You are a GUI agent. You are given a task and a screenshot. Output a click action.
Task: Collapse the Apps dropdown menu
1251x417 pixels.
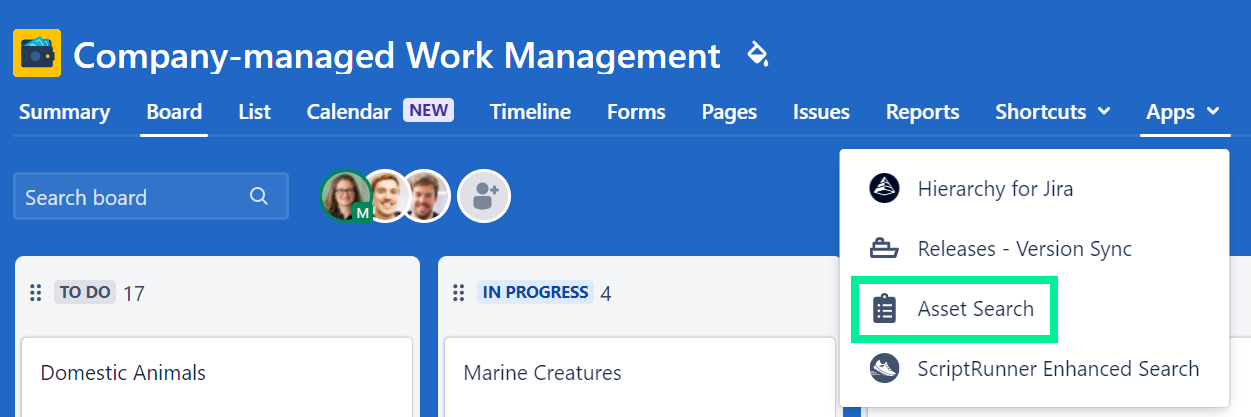pyautogui.click(x=1182, y=112)
